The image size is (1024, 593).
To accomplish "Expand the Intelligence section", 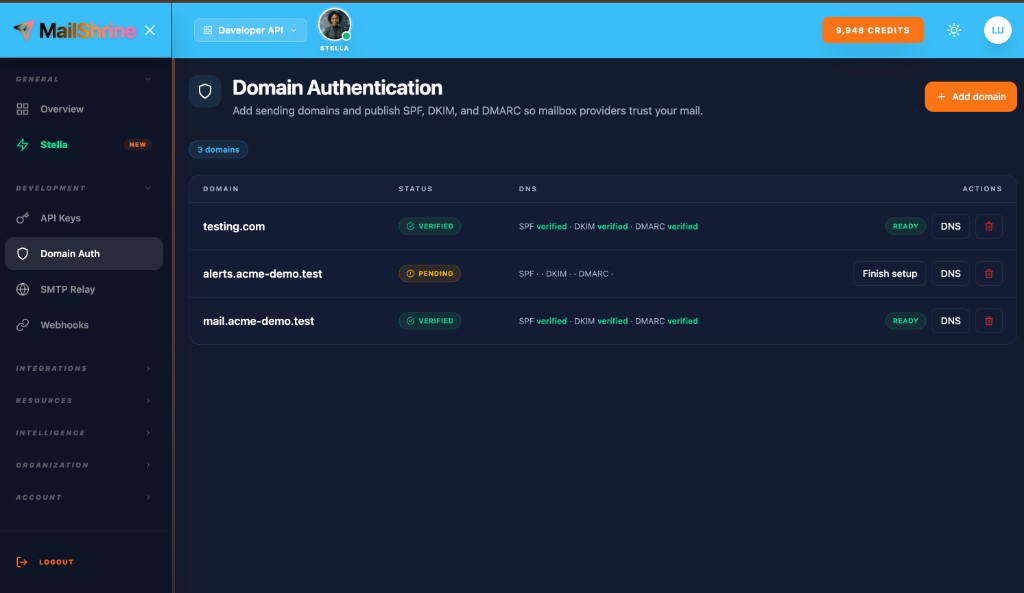I will 84,432.
